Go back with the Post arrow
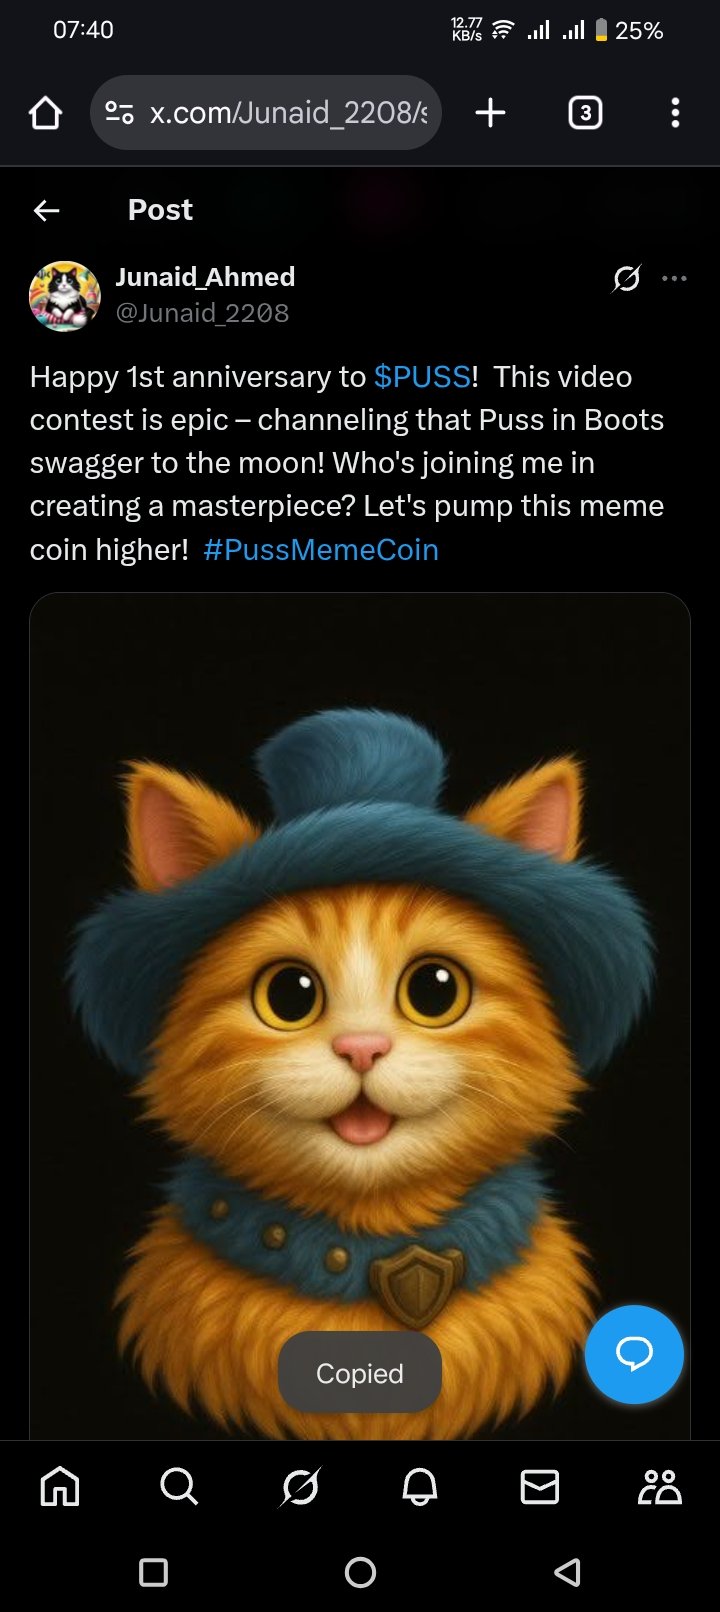Image resolution: width=720 pixels, height=1612 pixels. point(47,210)
